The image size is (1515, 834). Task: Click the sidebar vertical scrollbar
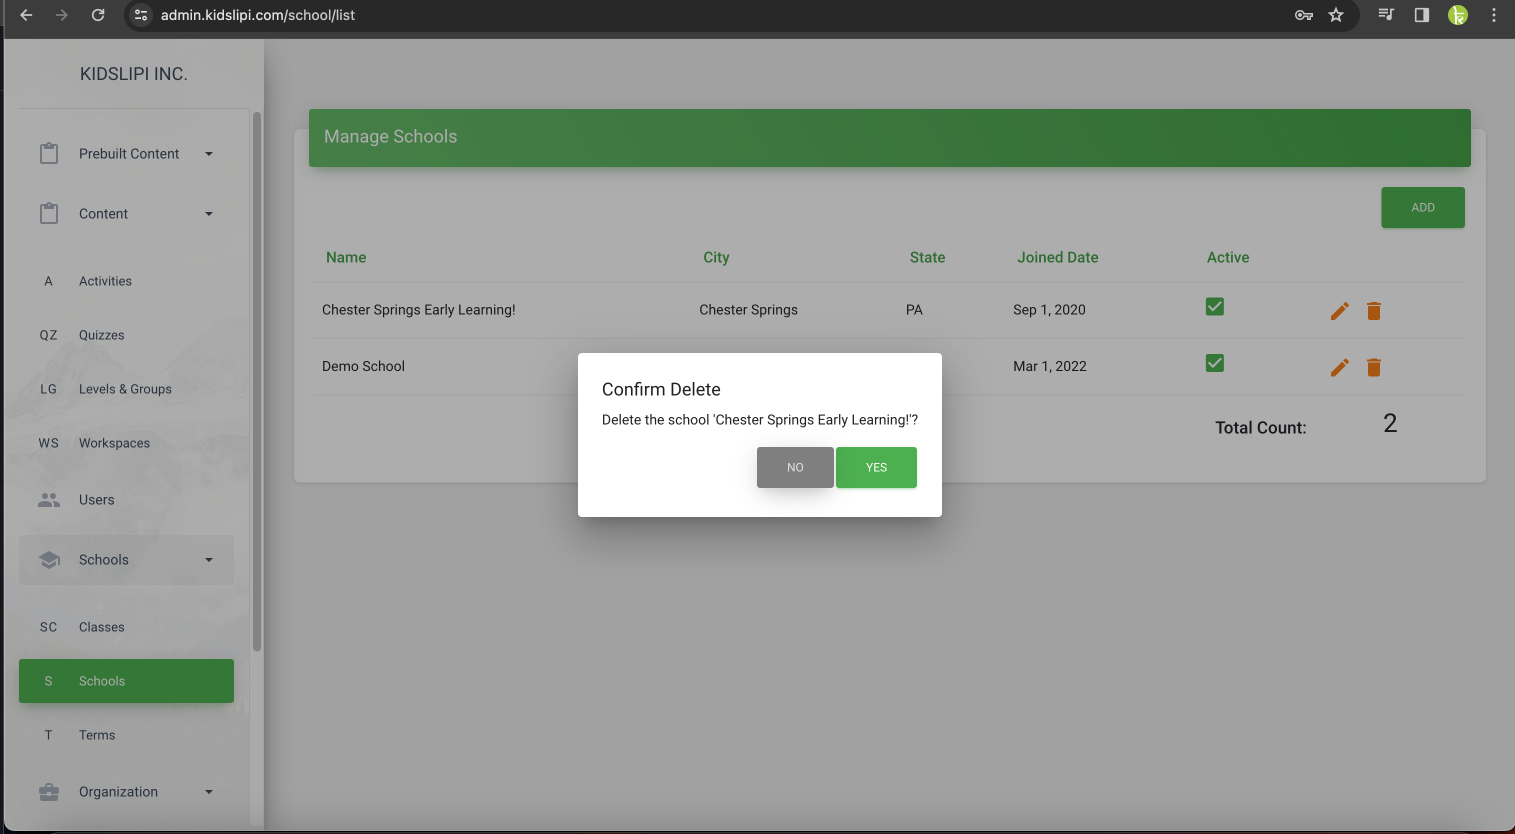pos(257,380)
